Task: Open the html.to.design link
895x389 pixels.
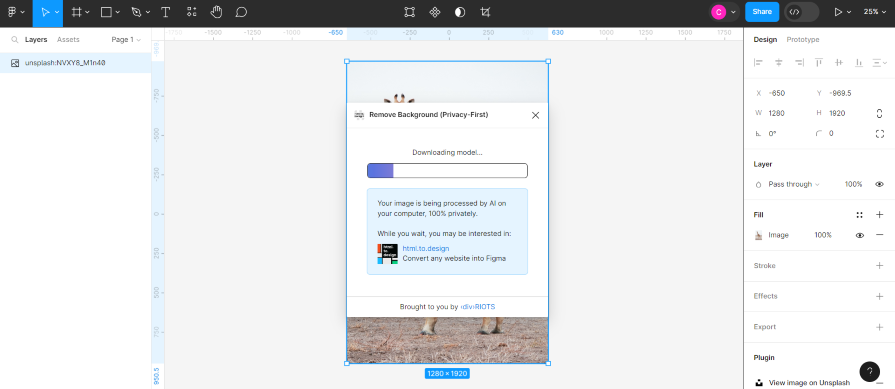Action: click(x=426, y=249)
